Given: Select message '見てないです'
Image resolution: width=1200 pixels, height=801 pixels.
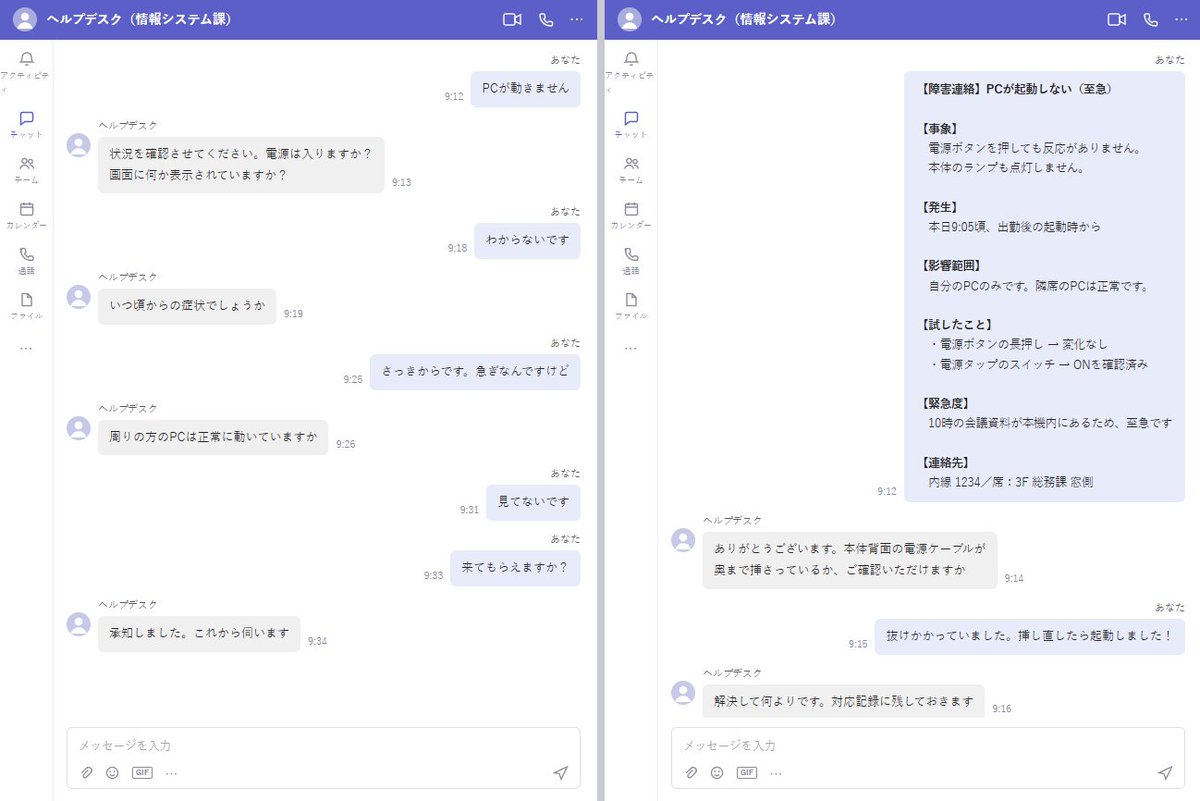Looking at the screenshot, I should [533, 502].
